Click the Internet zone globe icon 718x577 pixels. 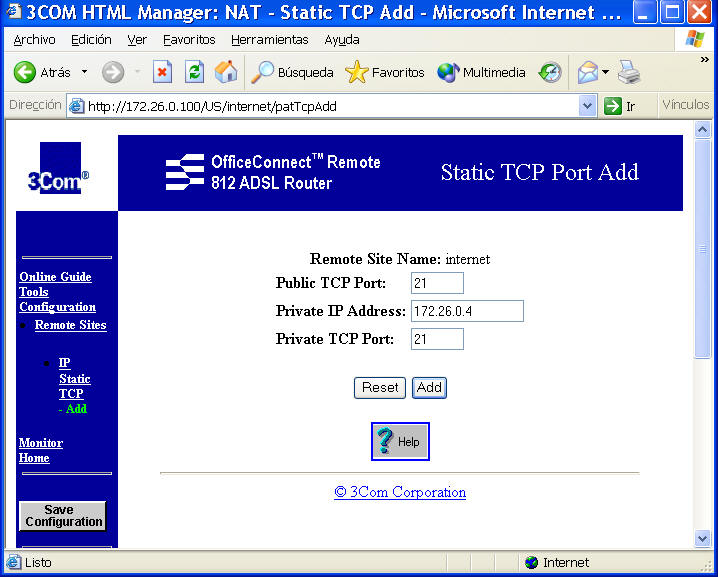click(532, 562)
